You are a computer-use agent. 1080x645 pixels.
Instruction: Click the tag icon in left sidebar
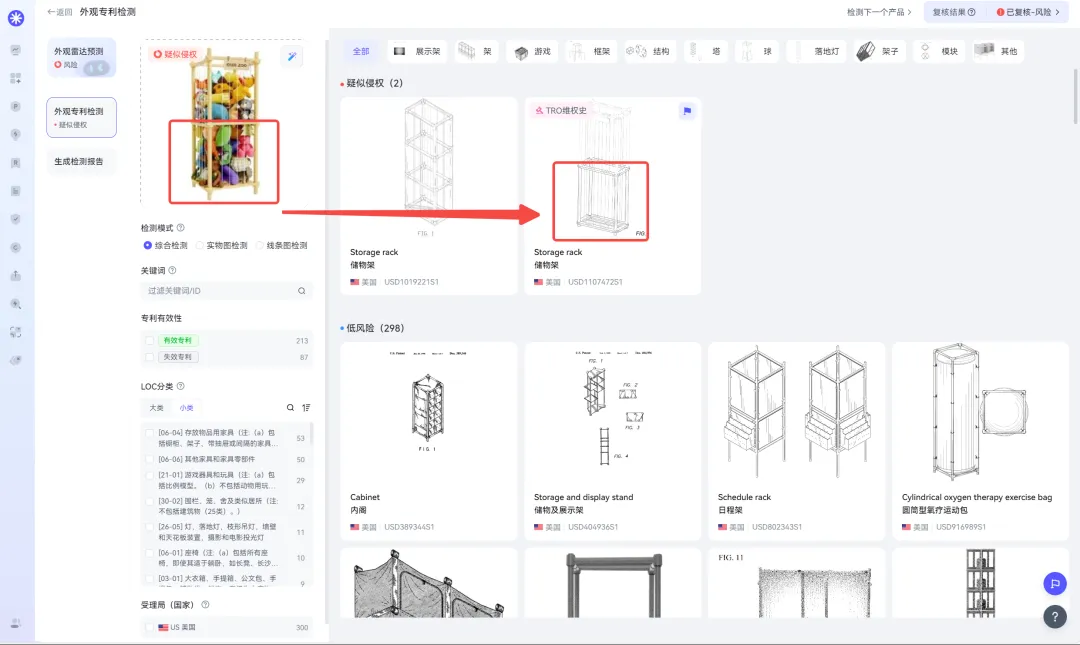point(16,360)
